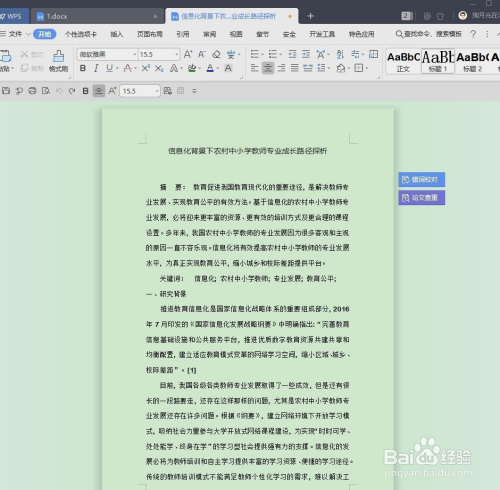Screen dimensions: 500x490
Task: Apply the 标题 2 style
Action: pos(472,61)
